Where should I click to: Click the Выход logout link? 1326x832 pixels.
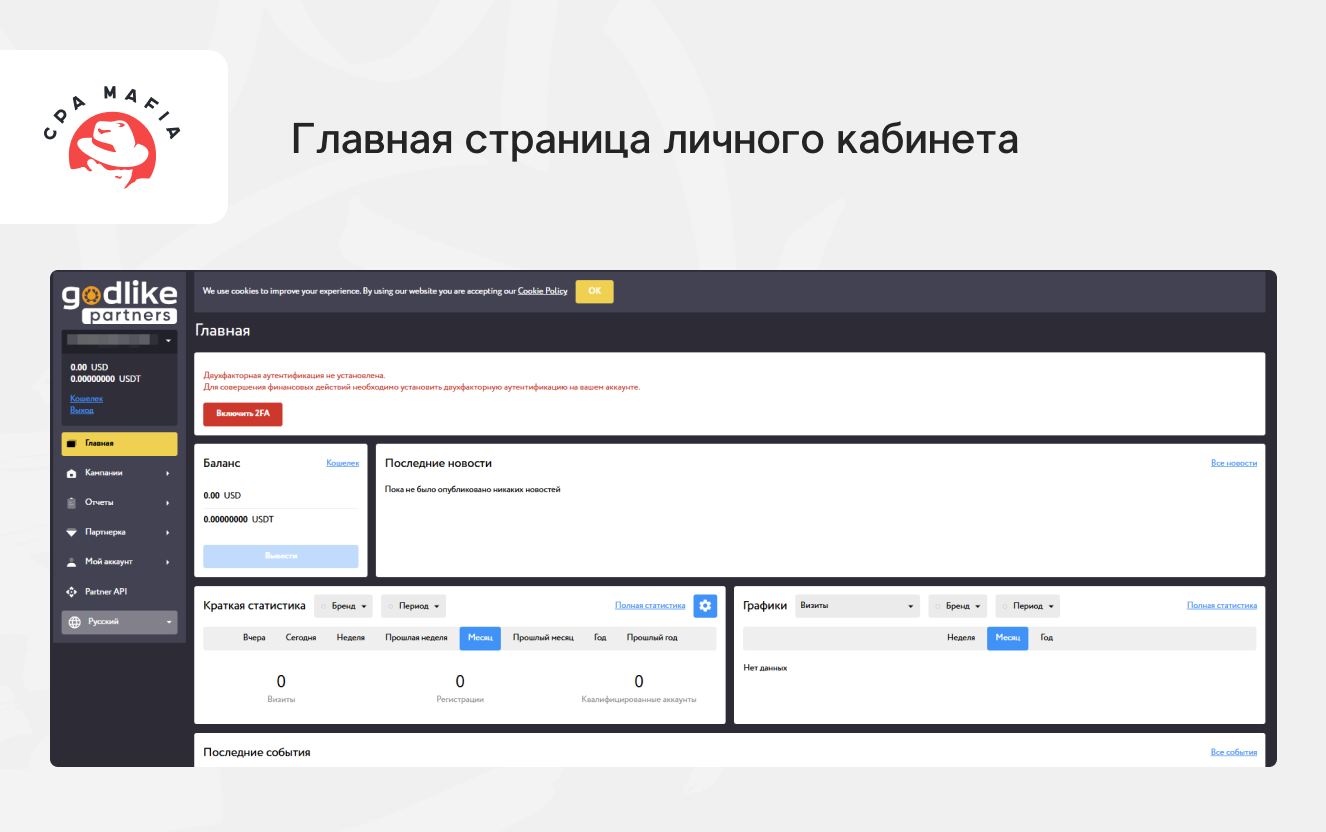click(82, 410)
